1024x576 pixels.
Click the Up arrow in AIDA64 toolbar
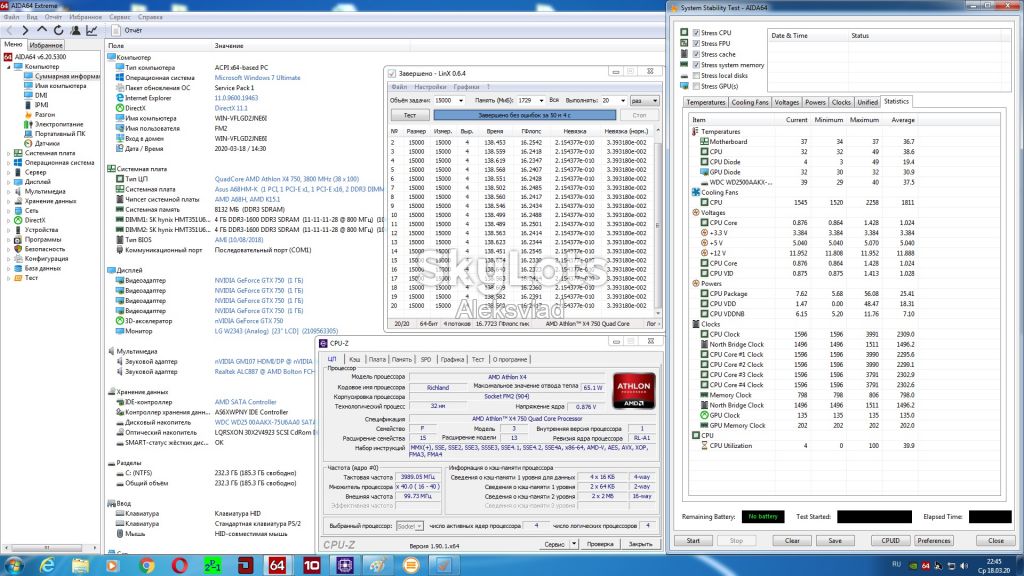tap(42, 30)
